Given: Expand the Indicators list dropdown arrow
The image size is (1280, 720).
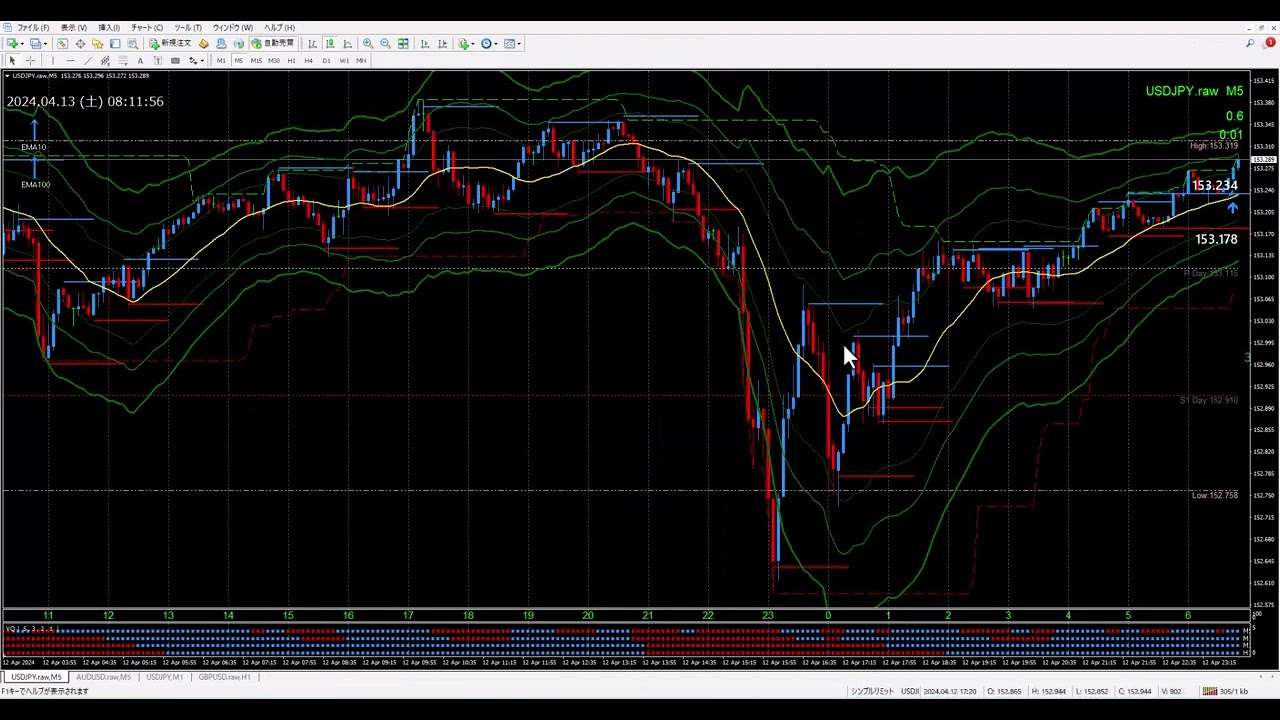Looking at the screenshot, I should (x=473, y=44).
